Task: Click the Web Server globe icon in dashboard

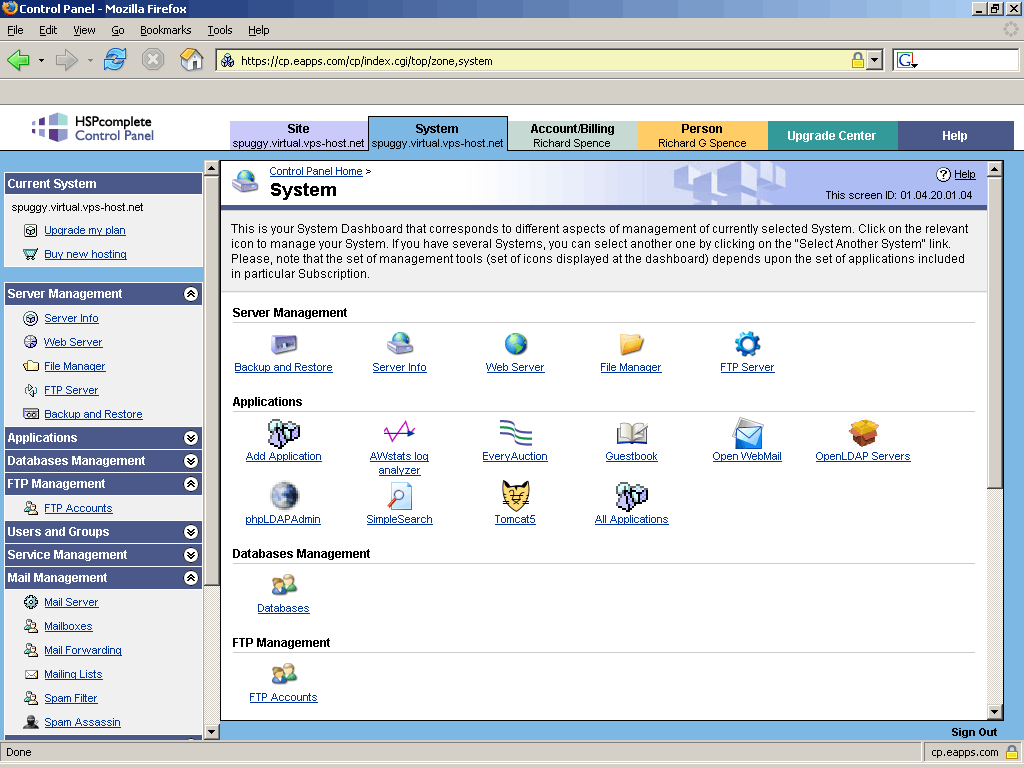Action: point(515,344)
